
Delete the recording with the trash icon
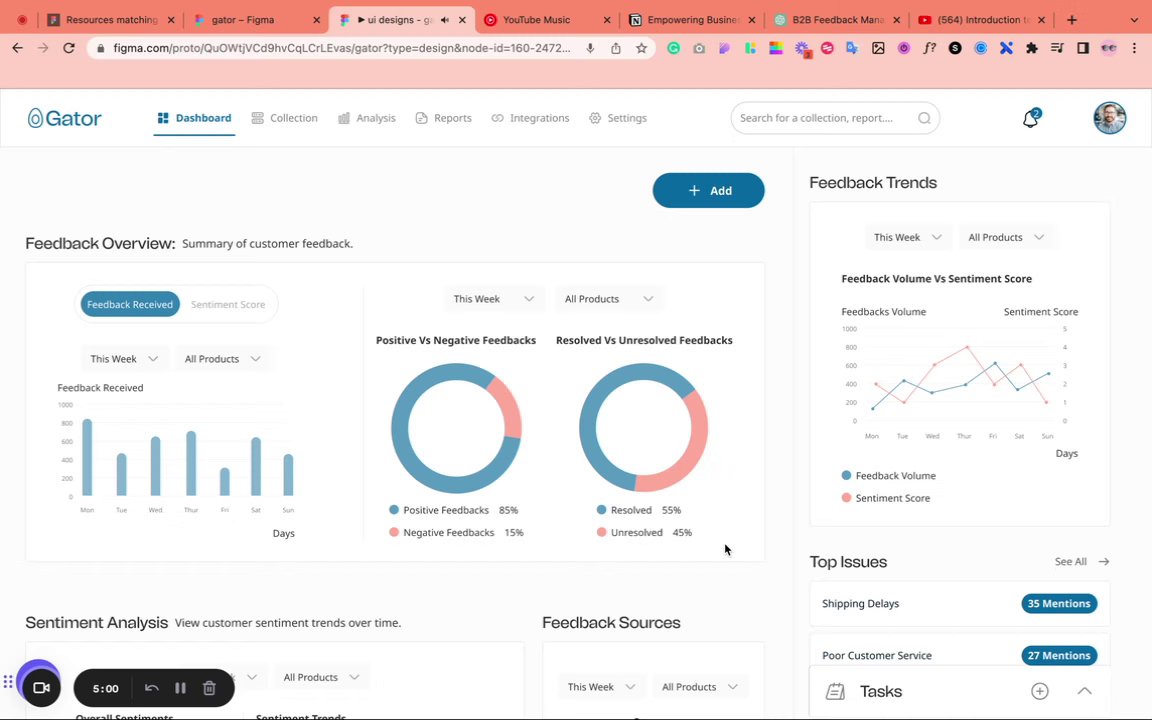[x=209, y=688]
